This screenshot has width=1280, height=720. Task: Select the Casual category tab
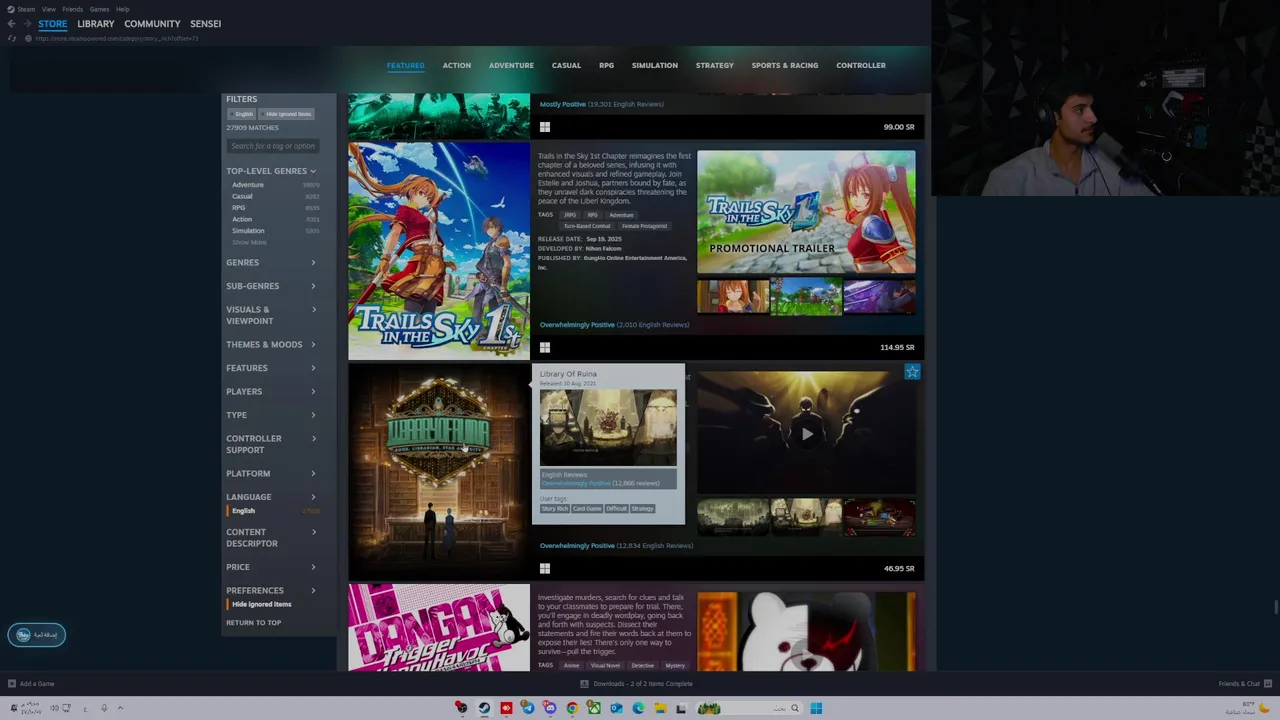[x=566, y=65]
